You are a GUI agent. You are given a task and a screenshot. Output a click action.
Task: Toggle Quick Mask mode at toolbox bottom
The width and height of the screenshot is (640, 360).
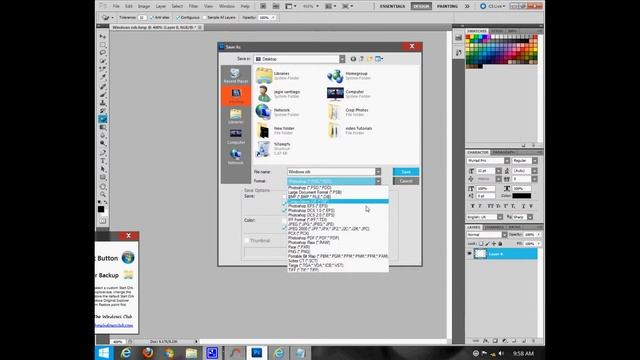pos(102,221)
